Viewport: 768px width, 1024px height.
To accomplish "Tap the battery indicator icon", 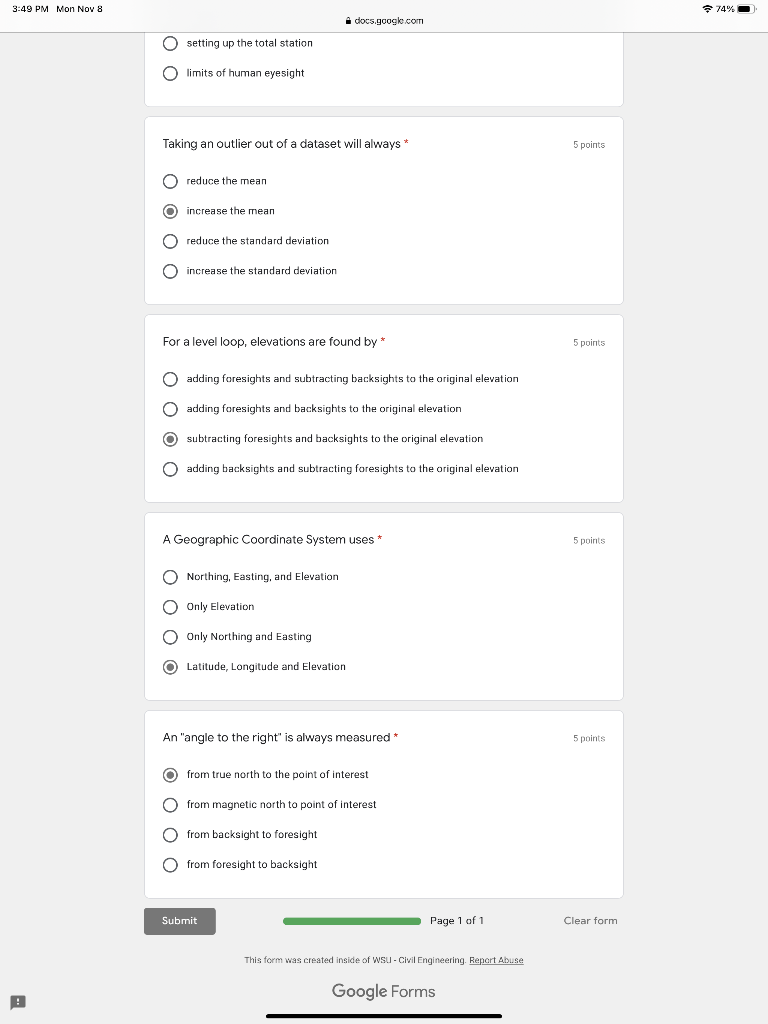I will (x=748, y=9).
